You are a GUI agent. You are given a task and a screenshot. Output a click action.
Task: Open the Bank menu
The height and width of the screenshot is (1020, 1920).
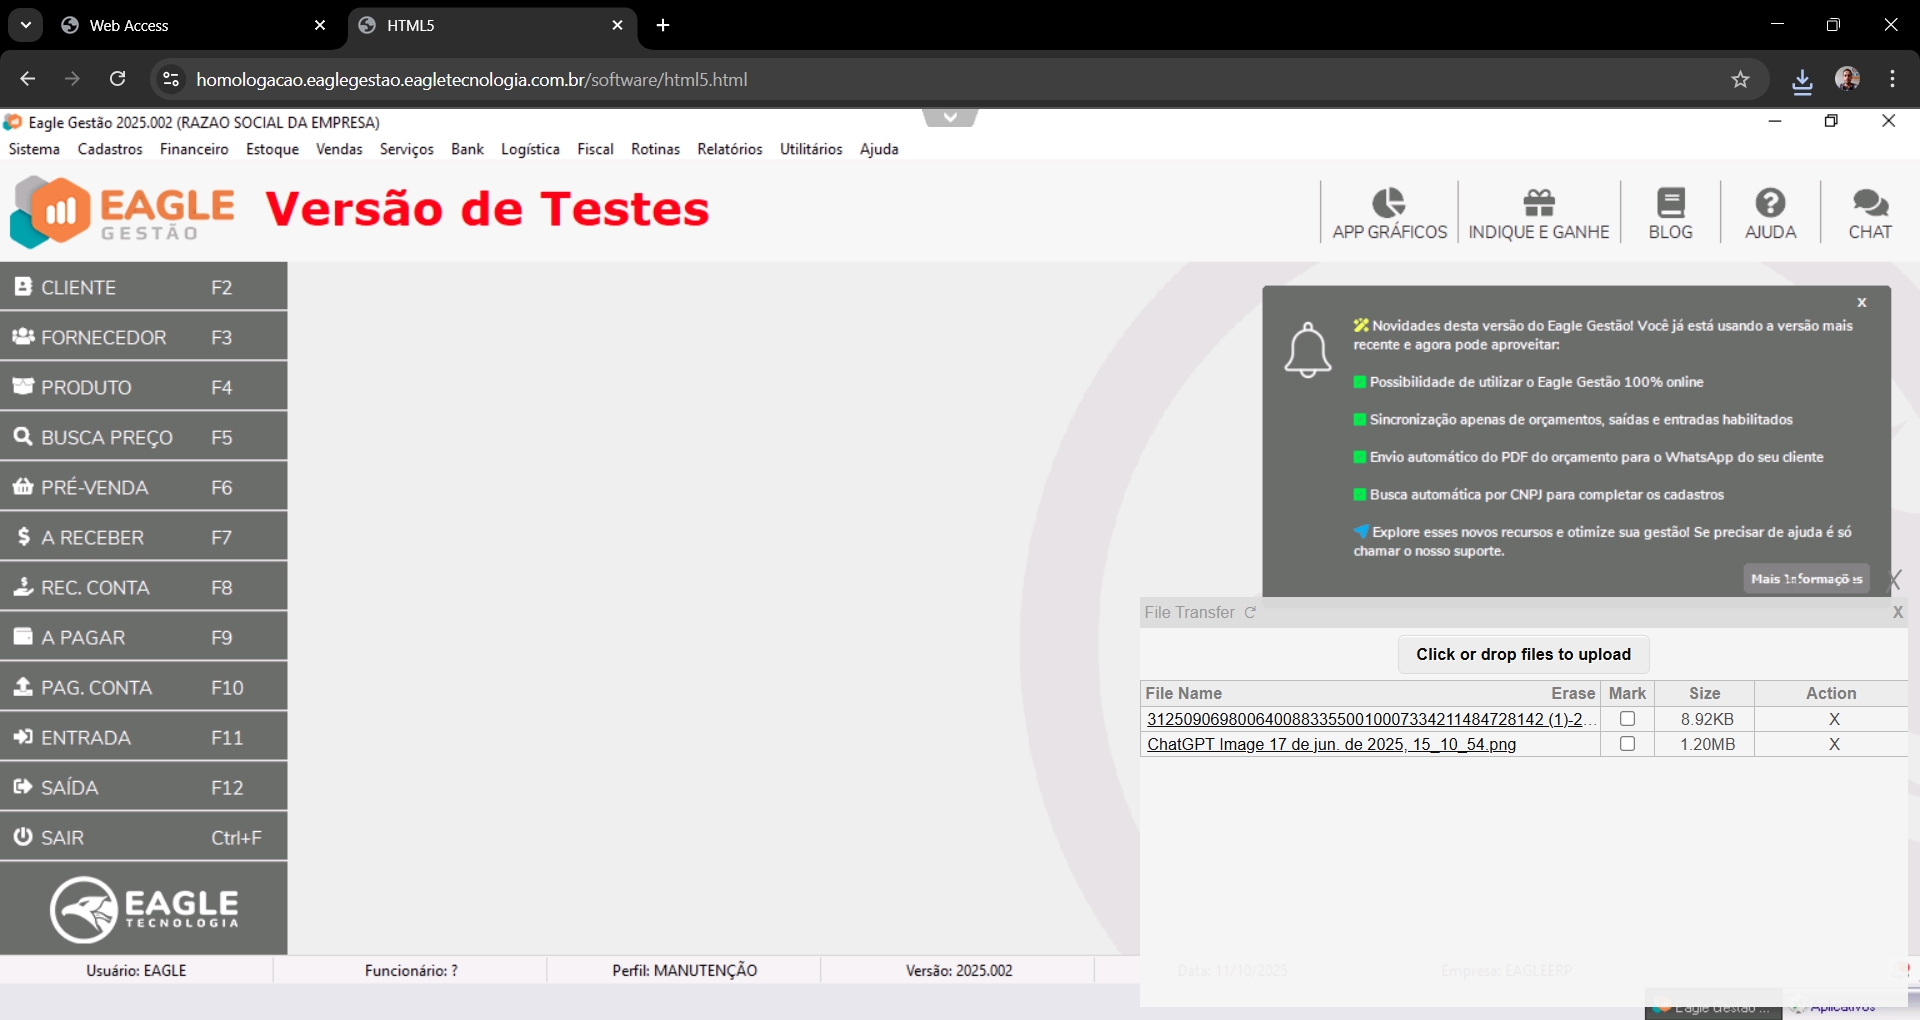[467, 149]
